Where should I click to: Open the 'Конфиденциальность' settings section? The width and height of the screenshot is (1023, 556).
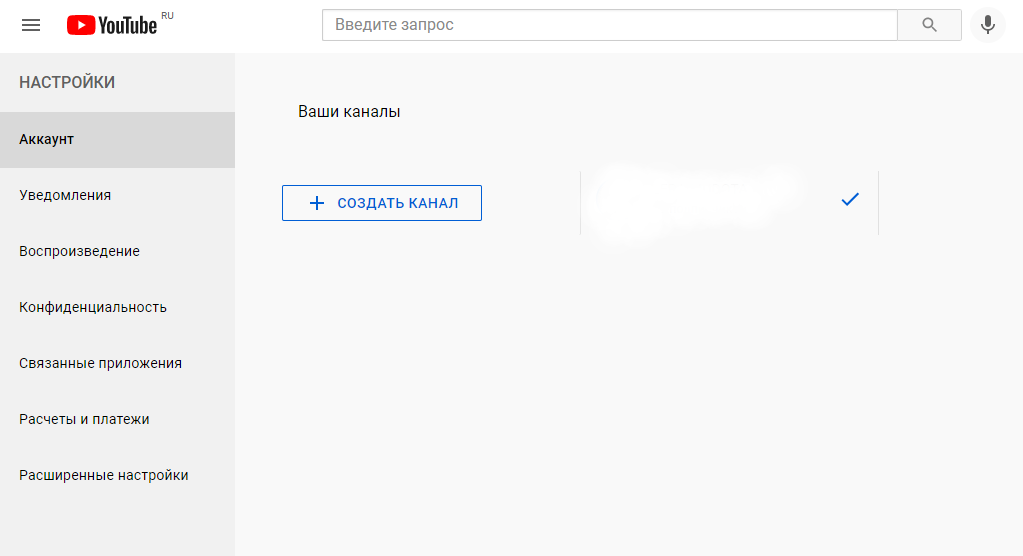117,307
